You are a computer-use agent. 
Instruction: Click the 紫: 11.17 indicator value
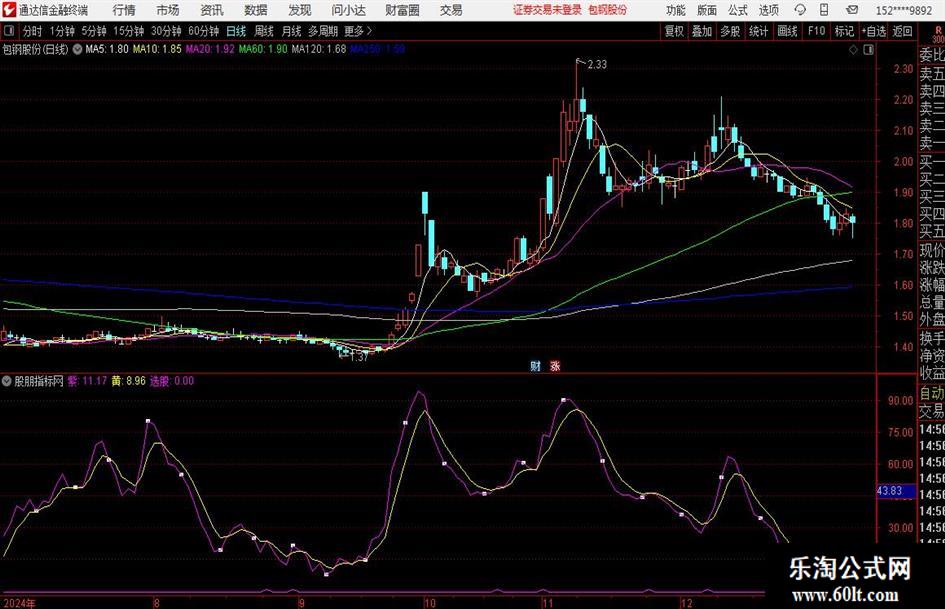(87, 381)
